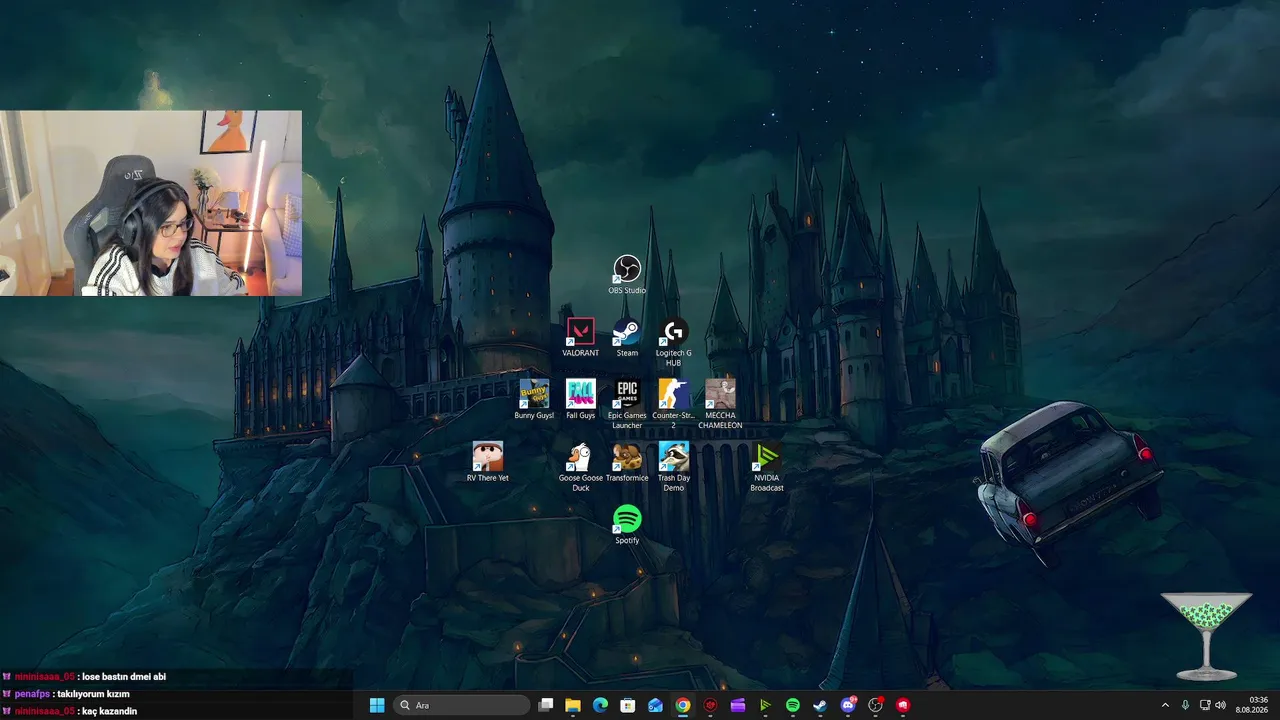The image size is (1280, 720).
Task: Click the Ara search box in taskbar
Action: tap(462, 705)
